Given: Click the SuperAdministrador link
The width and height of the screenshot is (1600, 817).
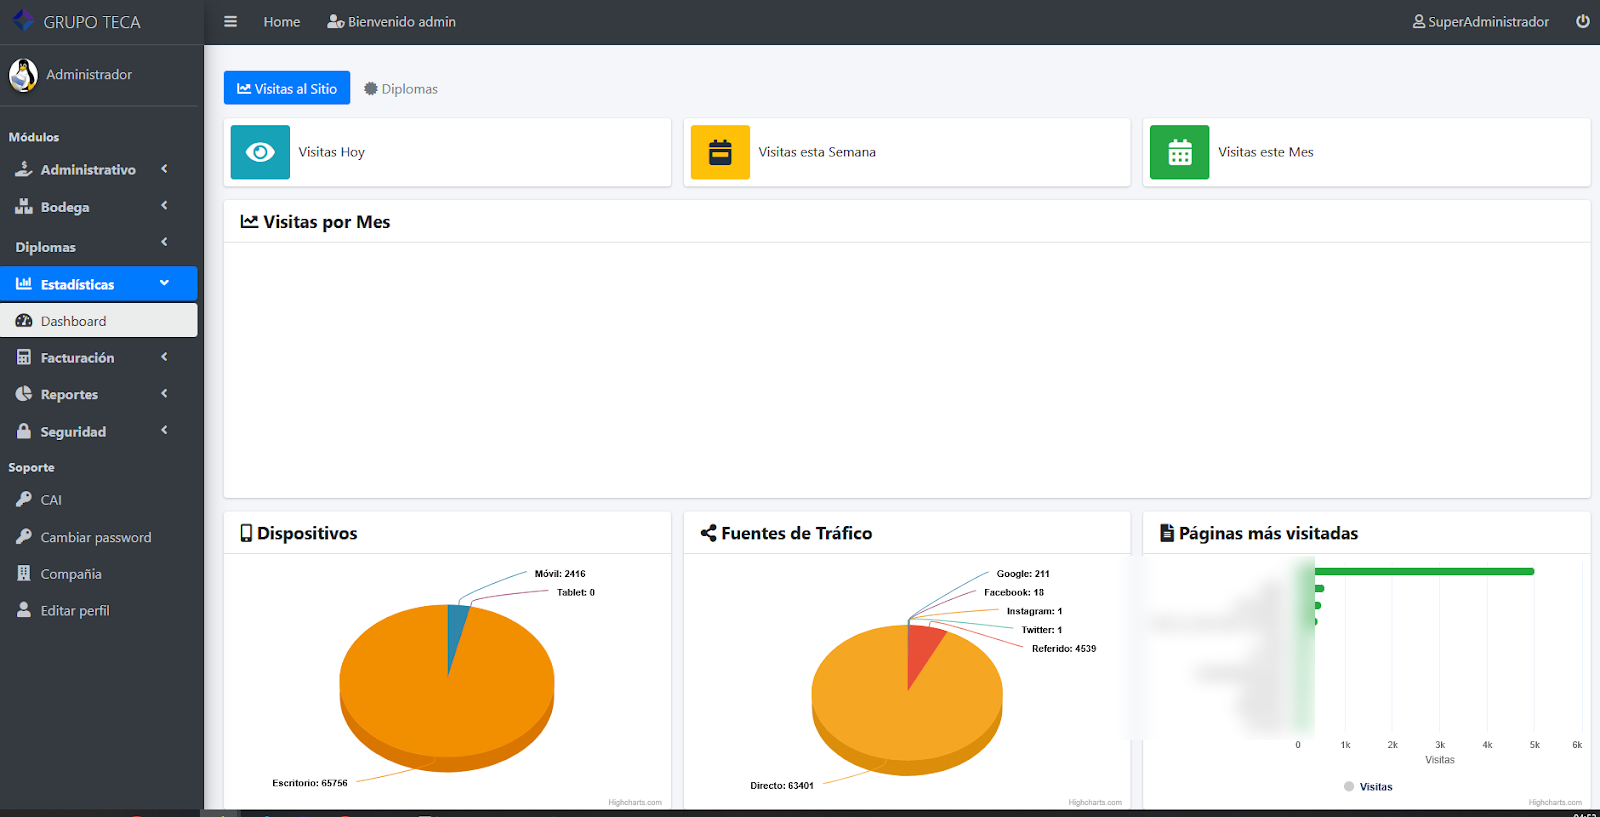Looking at the screenshot, I should tap(1481, 21).
